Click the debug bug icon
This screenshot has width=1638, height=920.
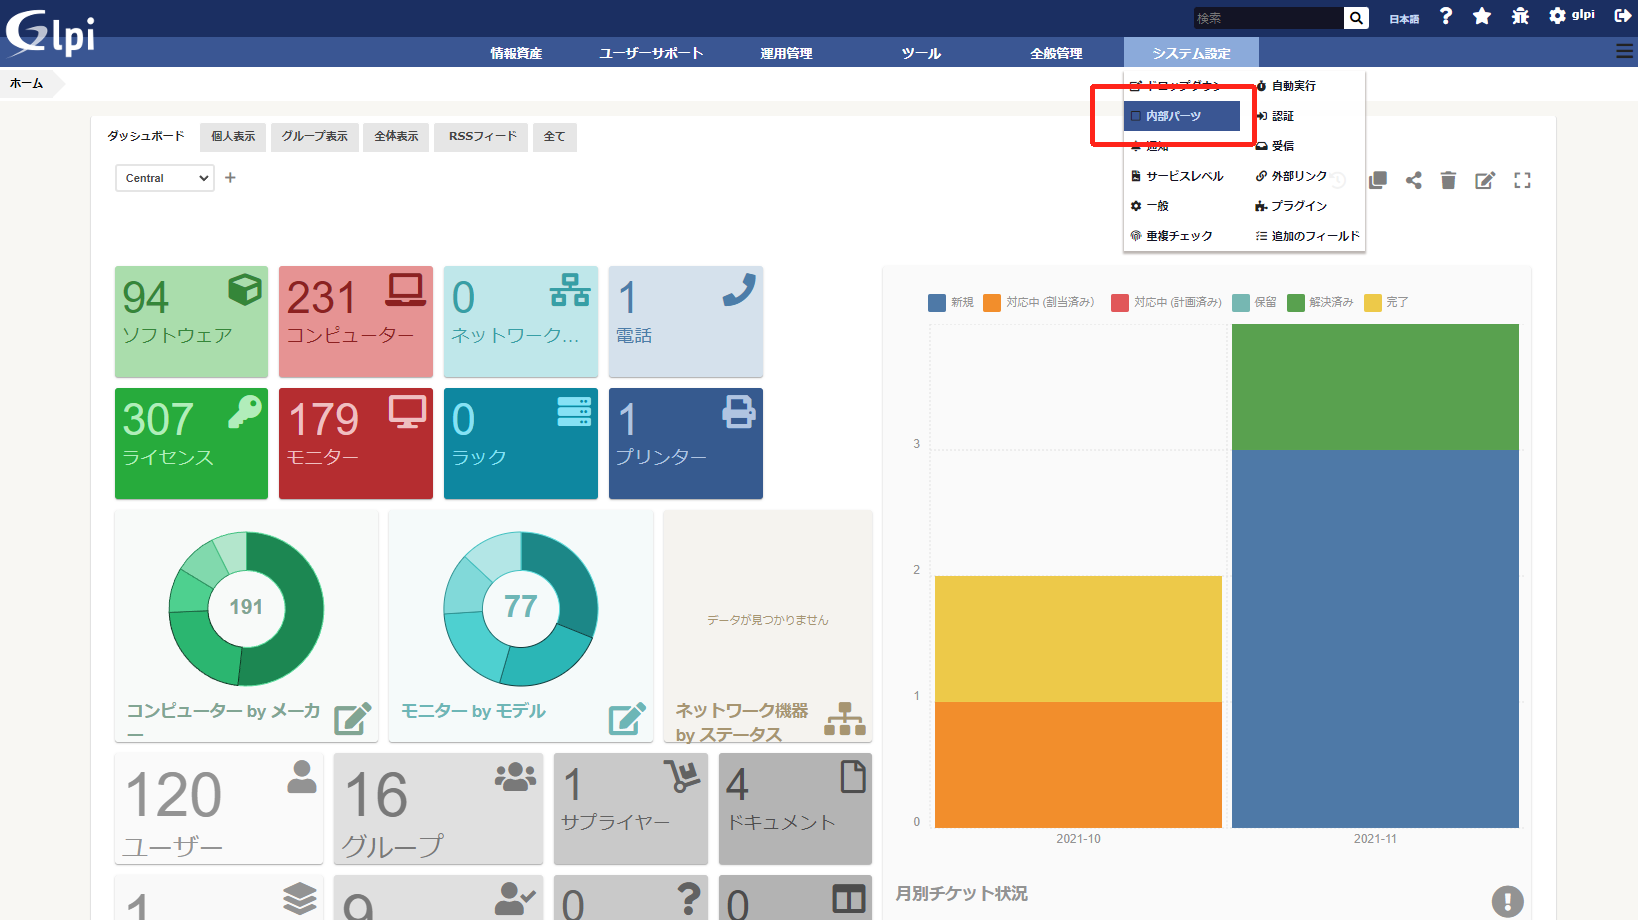click(x=1520, y=16)
